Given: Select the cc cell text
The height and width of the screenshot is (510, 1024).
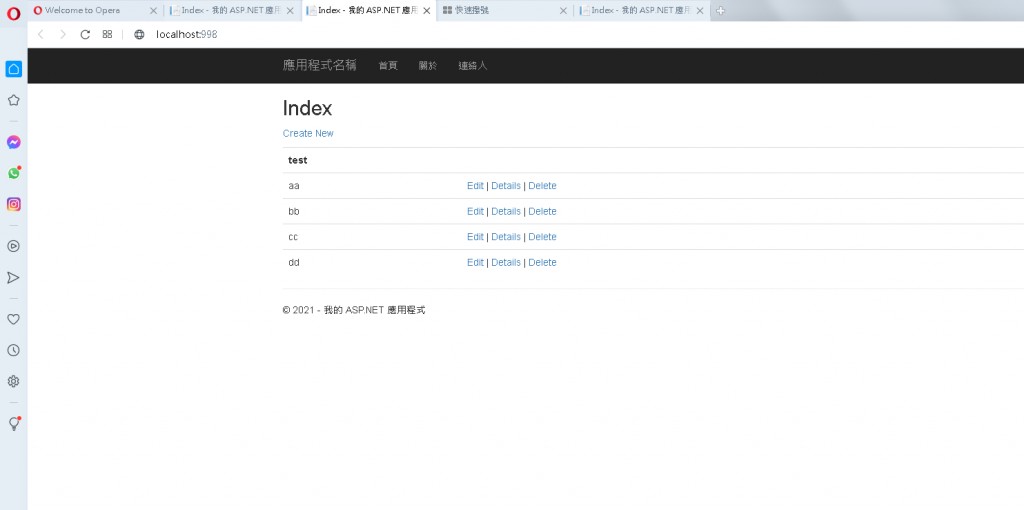Looking at the screenshot, I should (x=293, y=237).
